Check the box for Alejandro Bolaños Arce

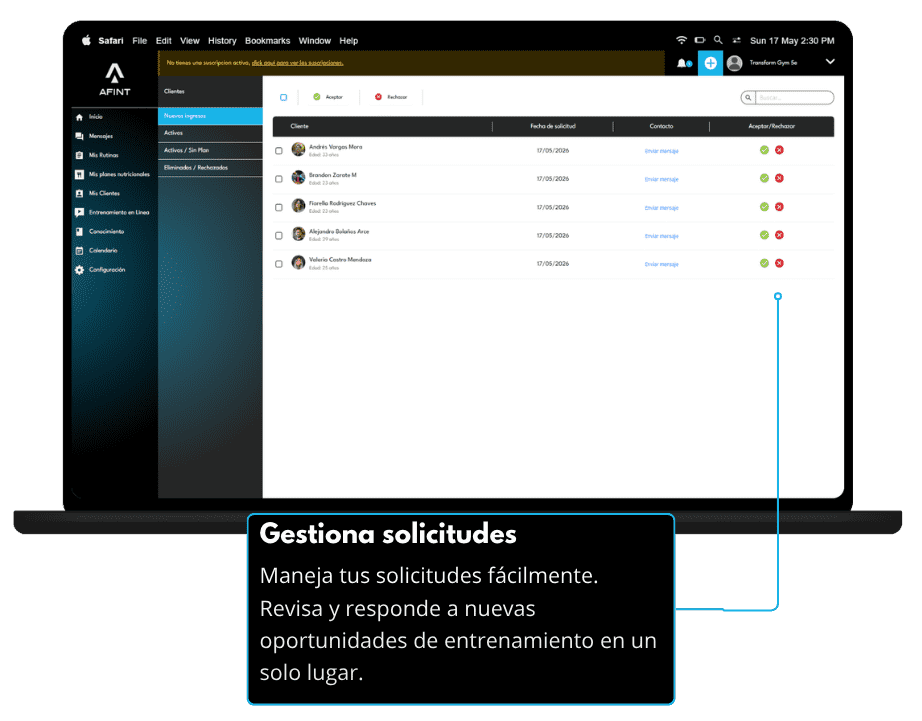pyautogui.click(x=279, y=236)
